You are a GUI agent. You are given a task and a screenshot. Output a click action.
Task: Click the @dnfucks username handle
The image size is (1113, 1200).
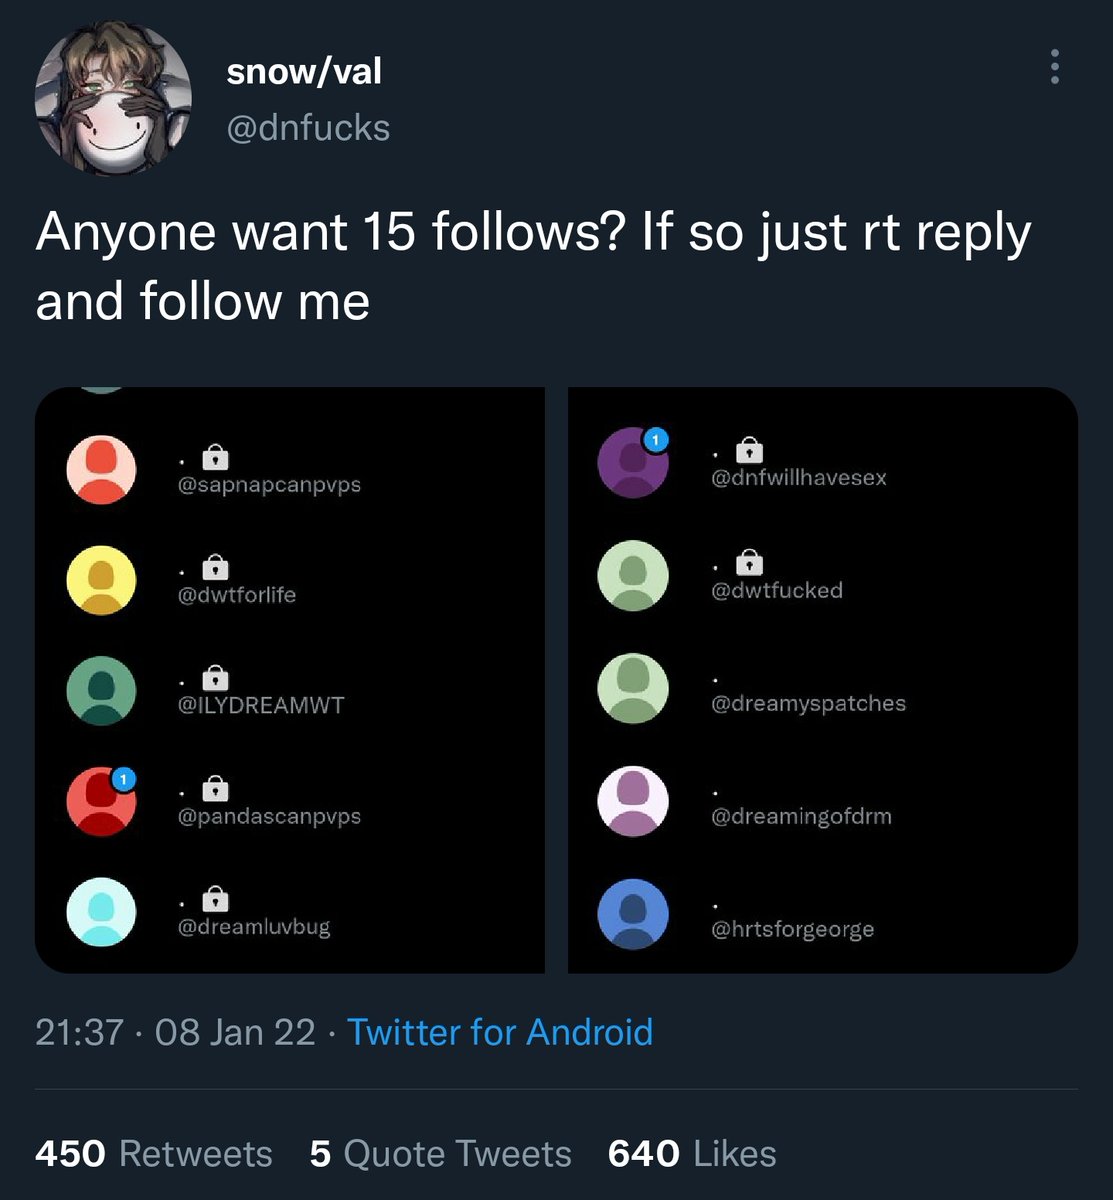(308, 128)
